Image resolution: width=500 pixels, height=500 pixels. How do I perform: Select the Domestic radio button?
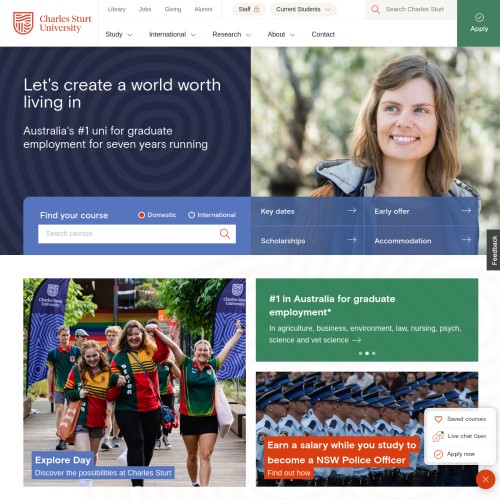pyautogui.click(x=141, y=215)
